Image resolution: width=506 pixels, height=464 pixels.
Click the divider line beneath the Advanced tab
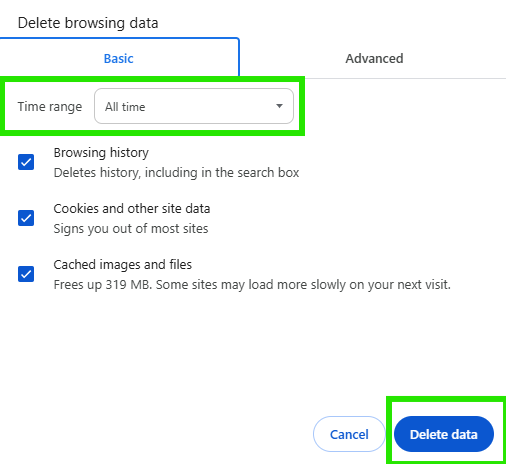pyautogui.click(x=405, y=79)
